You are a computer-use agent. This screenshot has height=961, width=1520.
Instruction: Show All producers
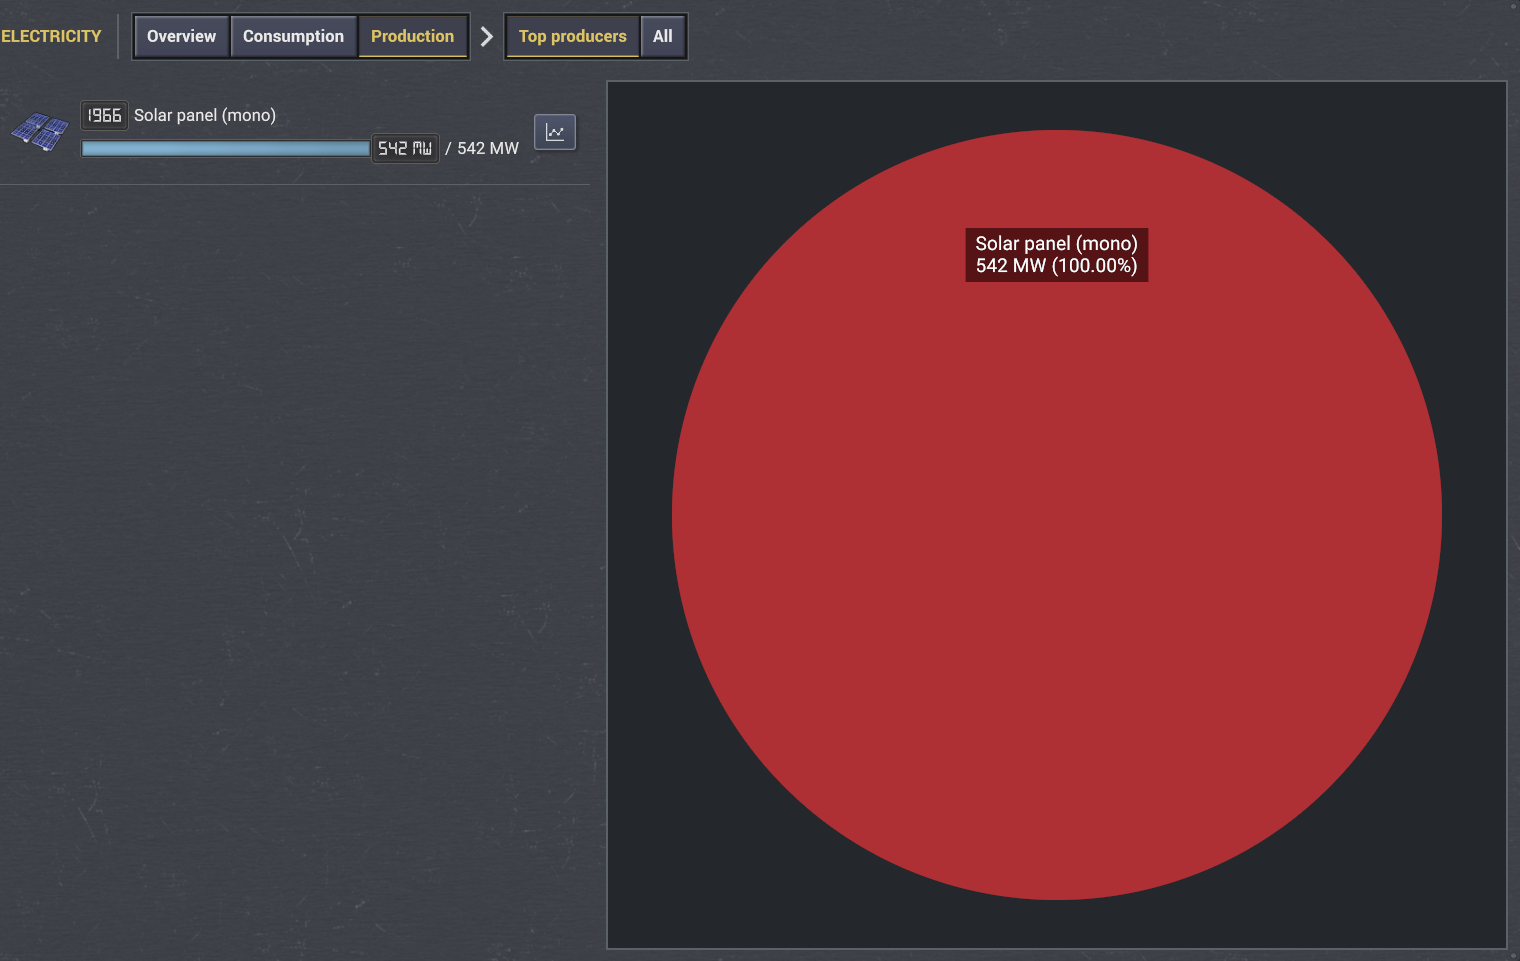663,36
